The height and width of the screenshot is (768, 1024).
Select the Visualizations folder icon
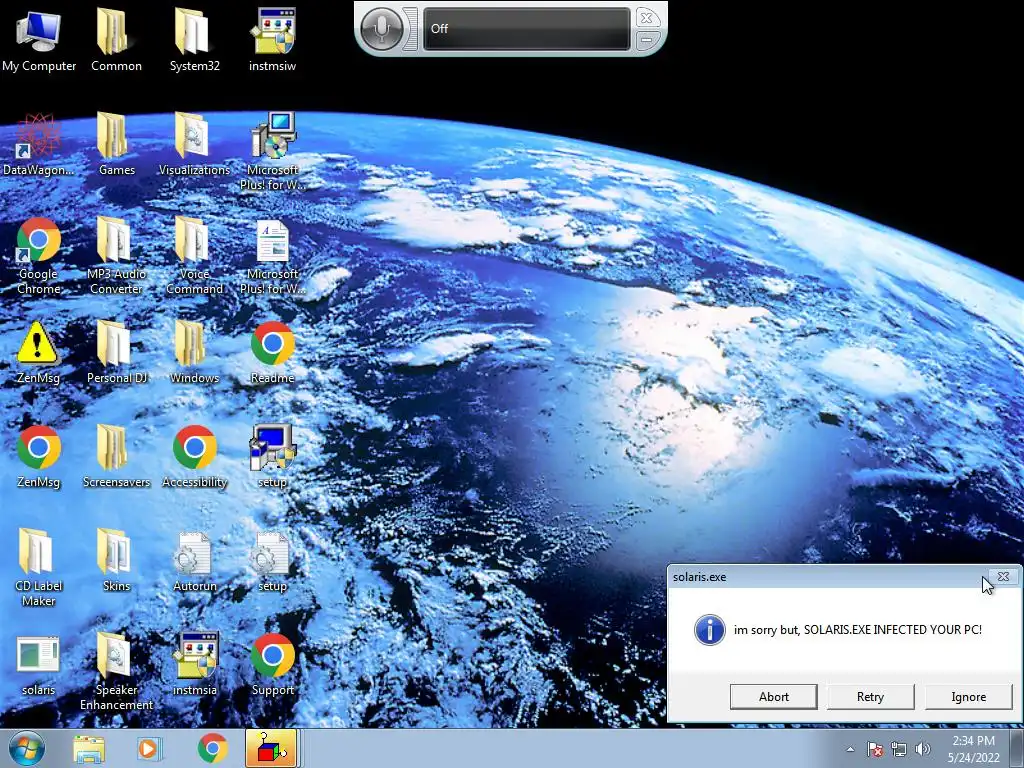pos(195,144)
